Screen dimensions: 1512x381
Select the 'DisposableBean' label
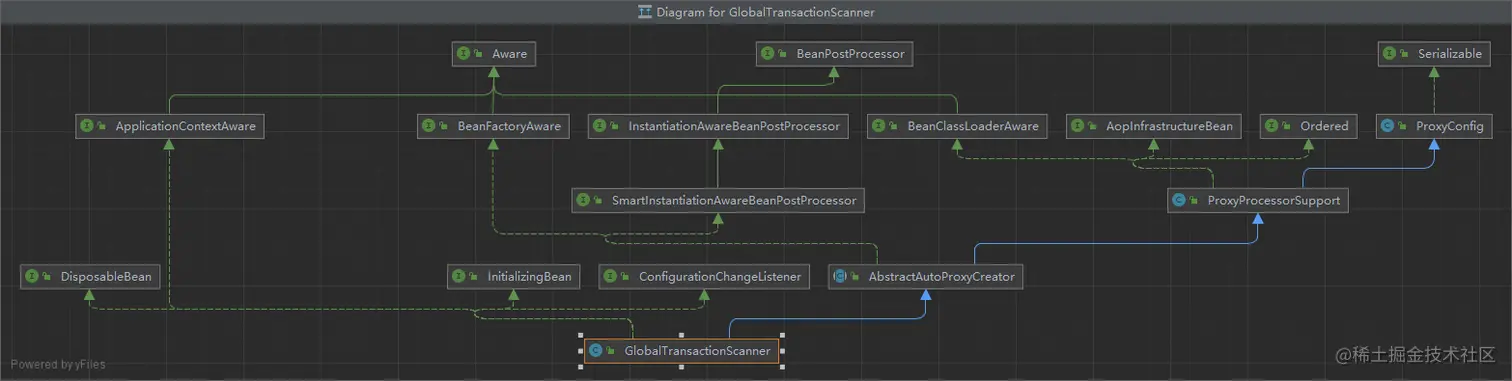(106, 276)
